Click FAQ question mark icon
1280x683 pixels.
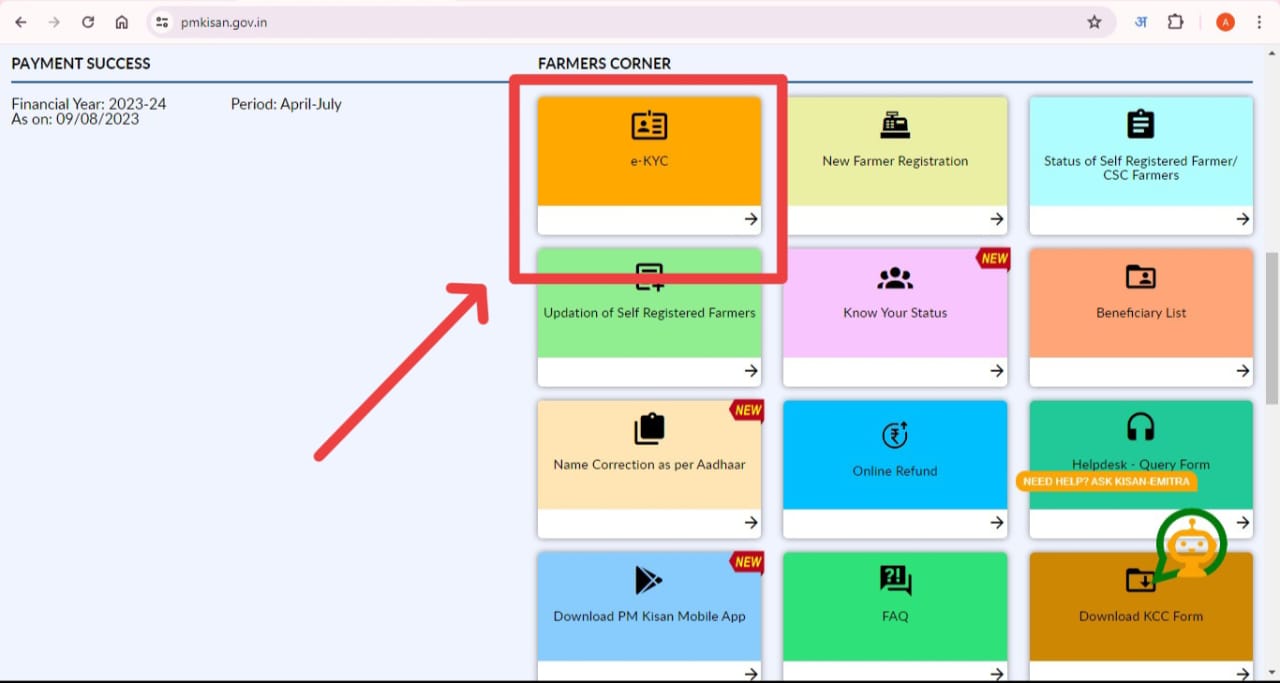895,580
